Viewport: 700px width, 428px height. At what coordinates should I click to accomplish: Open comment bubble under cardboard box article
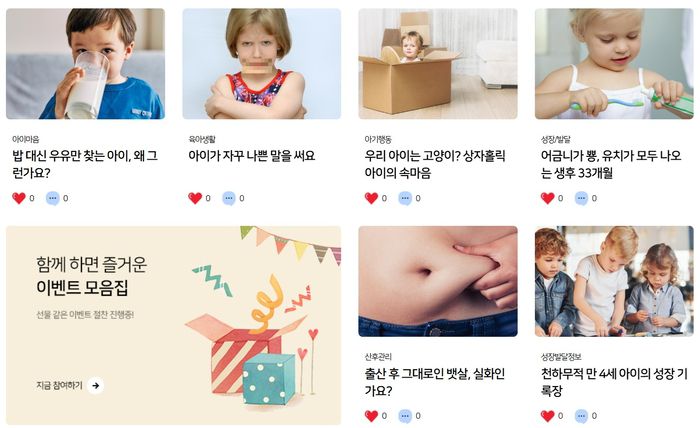(405, 198)
